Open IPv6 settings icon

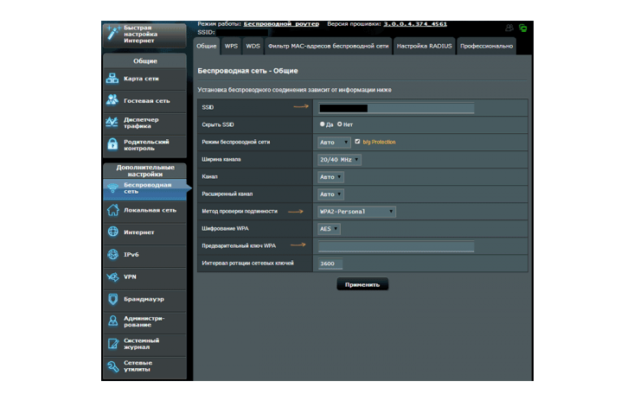pos(113,254)
